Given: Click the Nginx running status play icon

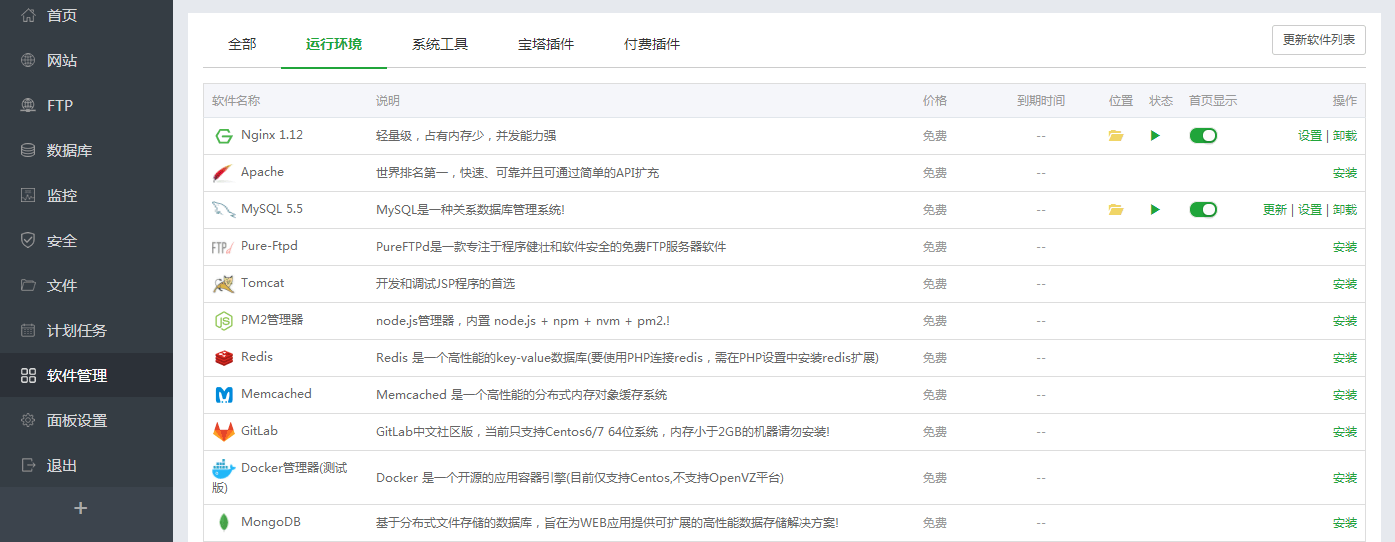Looking at the screenshot, I should pos(1155,136).
